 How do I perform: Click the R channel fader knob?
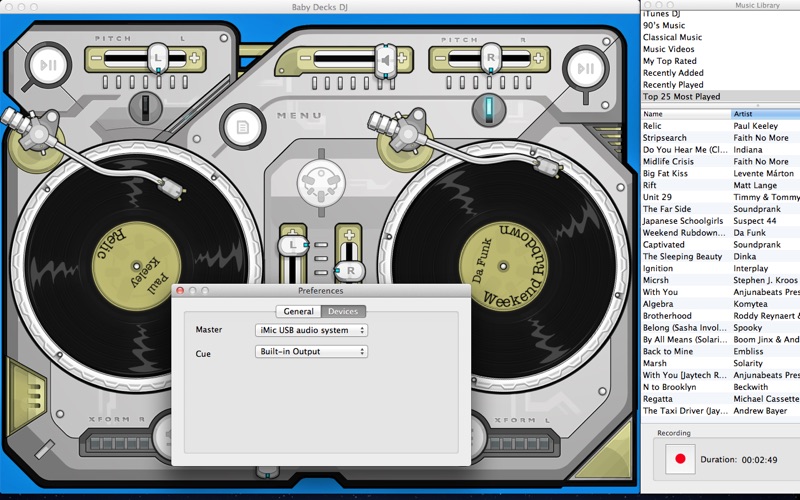pyautogui.click(x=349, y=270)
